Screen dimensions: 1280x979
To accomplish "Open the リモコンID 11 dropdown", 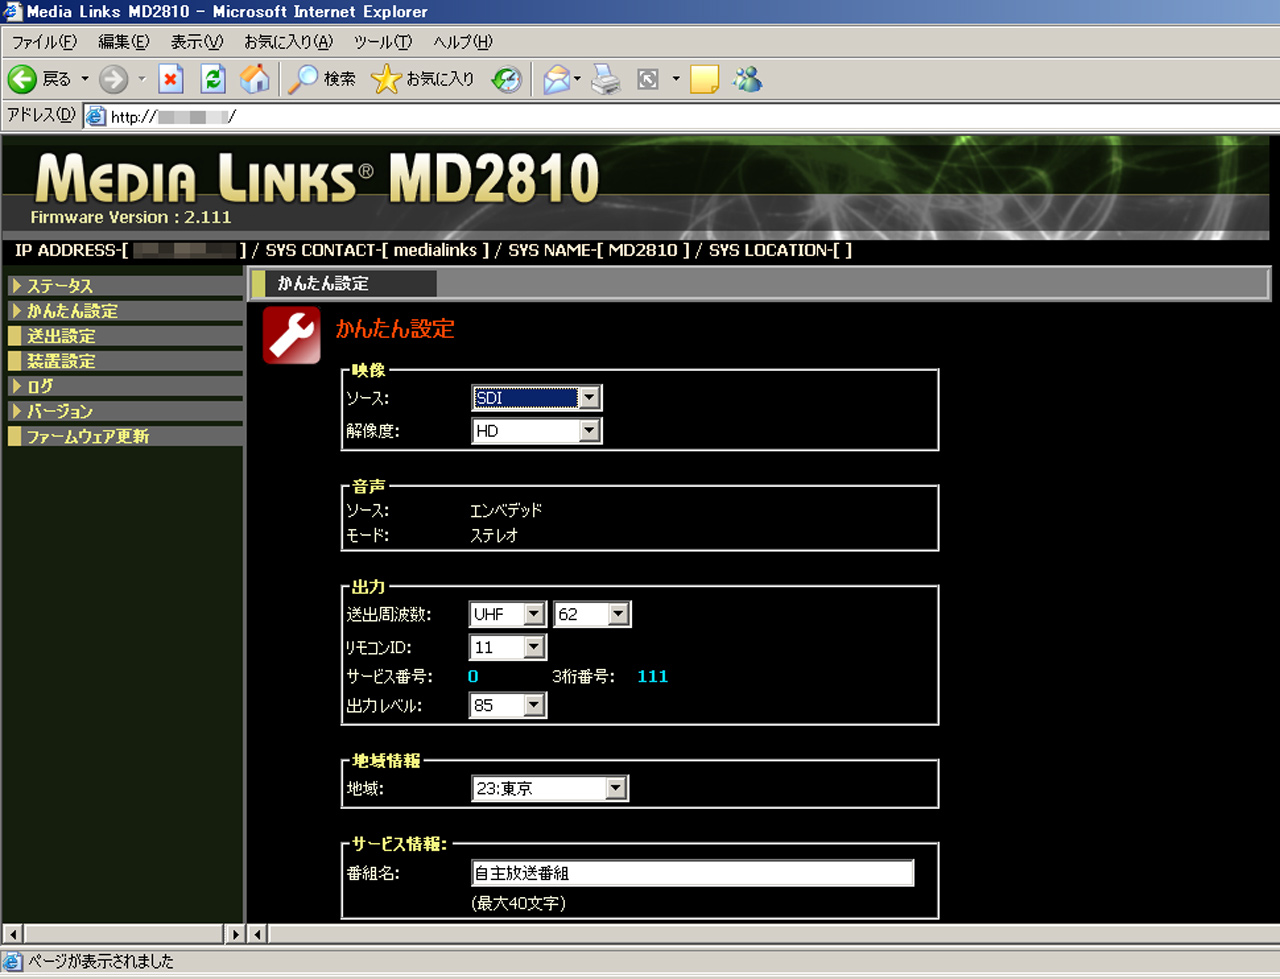I will click(508, 647).
